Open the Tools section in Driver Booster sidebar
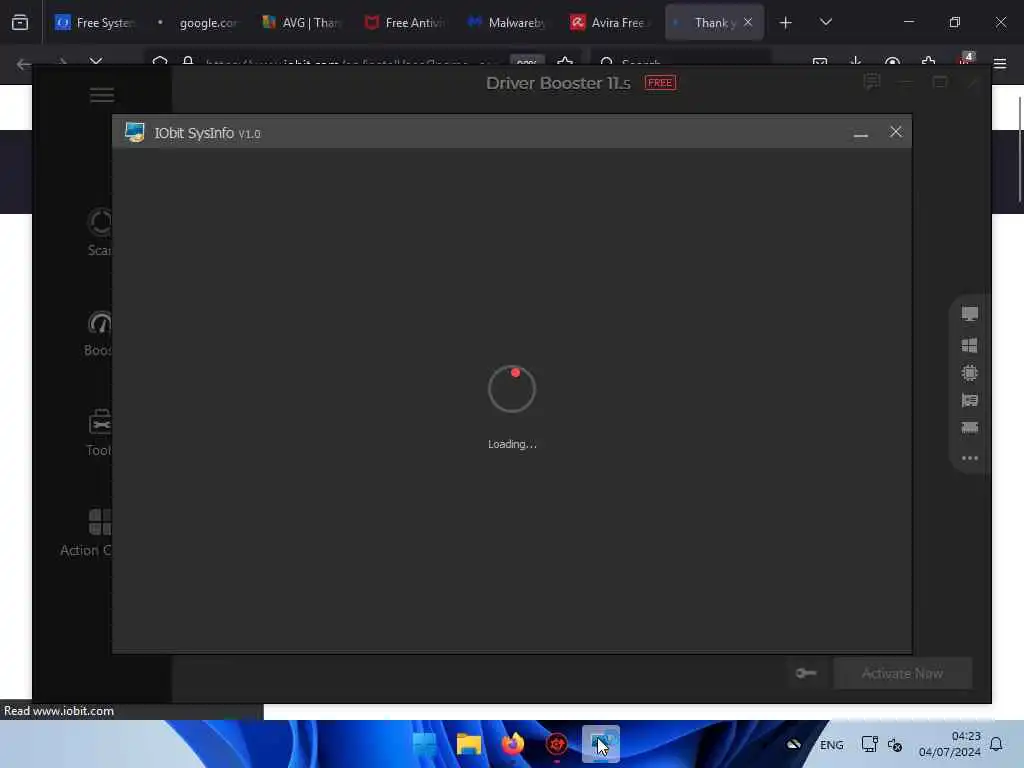The image size is (1024, 768). pyautogui.click(x=99, y=433)
